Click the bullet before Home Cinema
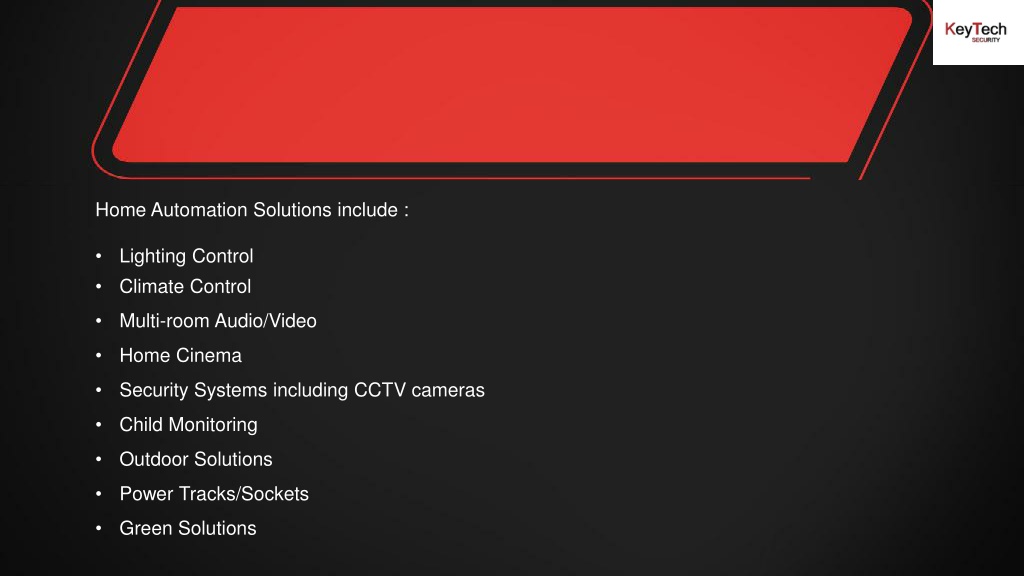Screen dimensions: 1024x576 coord(99,355)
